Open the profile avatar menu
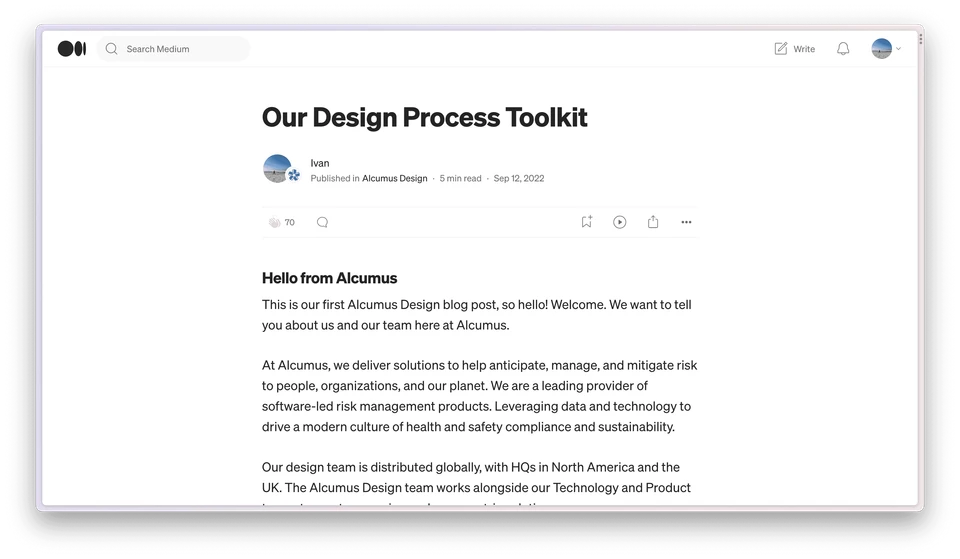The height and width of the screenshot is (559, 960). pyautogui.click(x=882, y=48)
